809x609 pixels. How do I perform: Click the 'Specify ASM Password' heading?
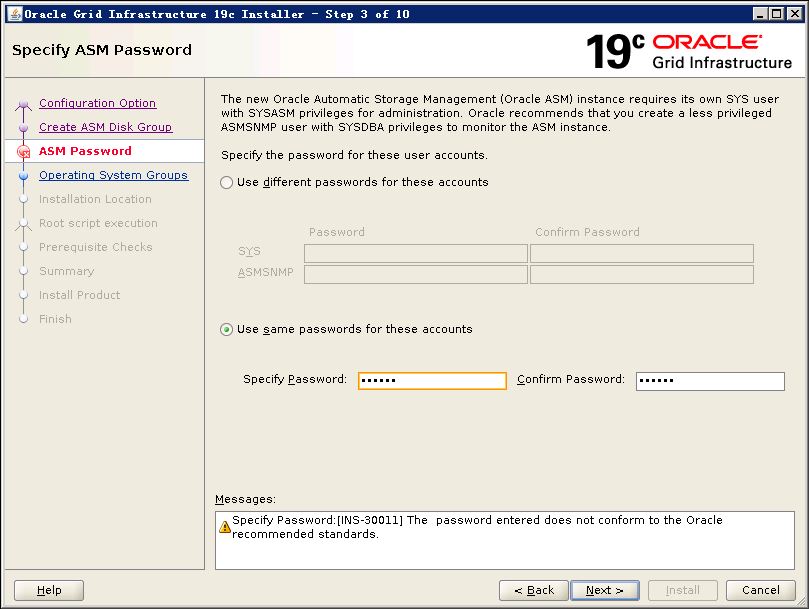(x=102, y=50)
